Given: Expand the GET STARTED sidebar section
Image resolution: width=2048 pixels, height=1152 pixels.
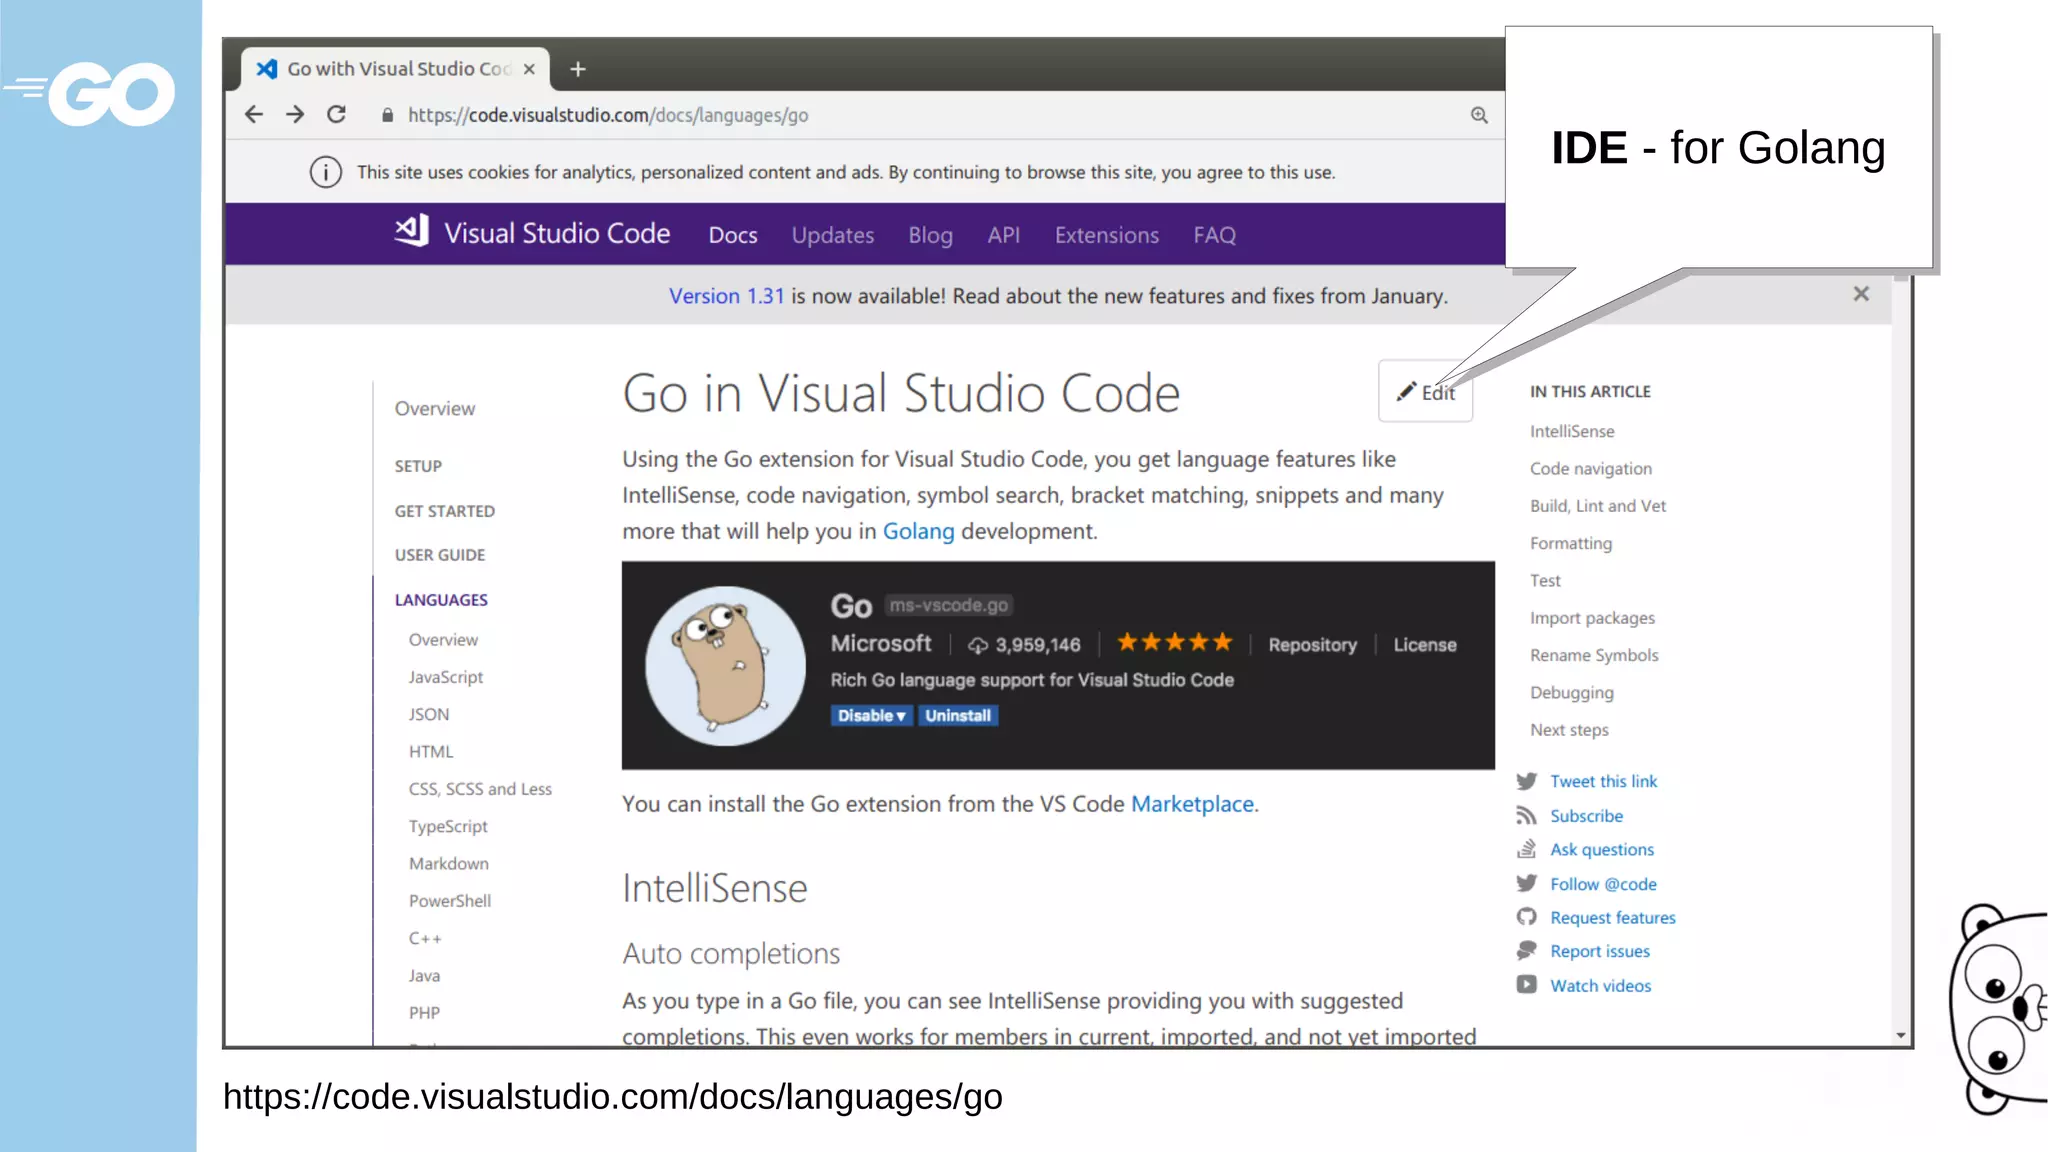Looking at the screenshot, I should (444, 511).
